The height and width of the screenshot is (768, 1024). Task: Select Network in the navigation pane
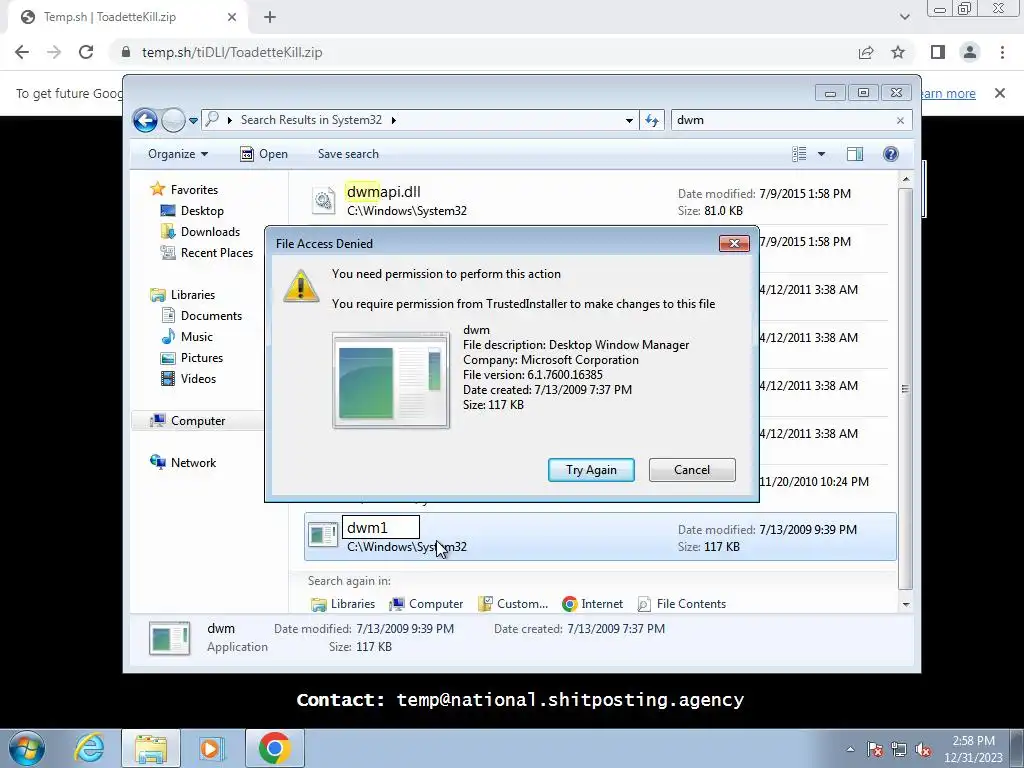point(183,462)
